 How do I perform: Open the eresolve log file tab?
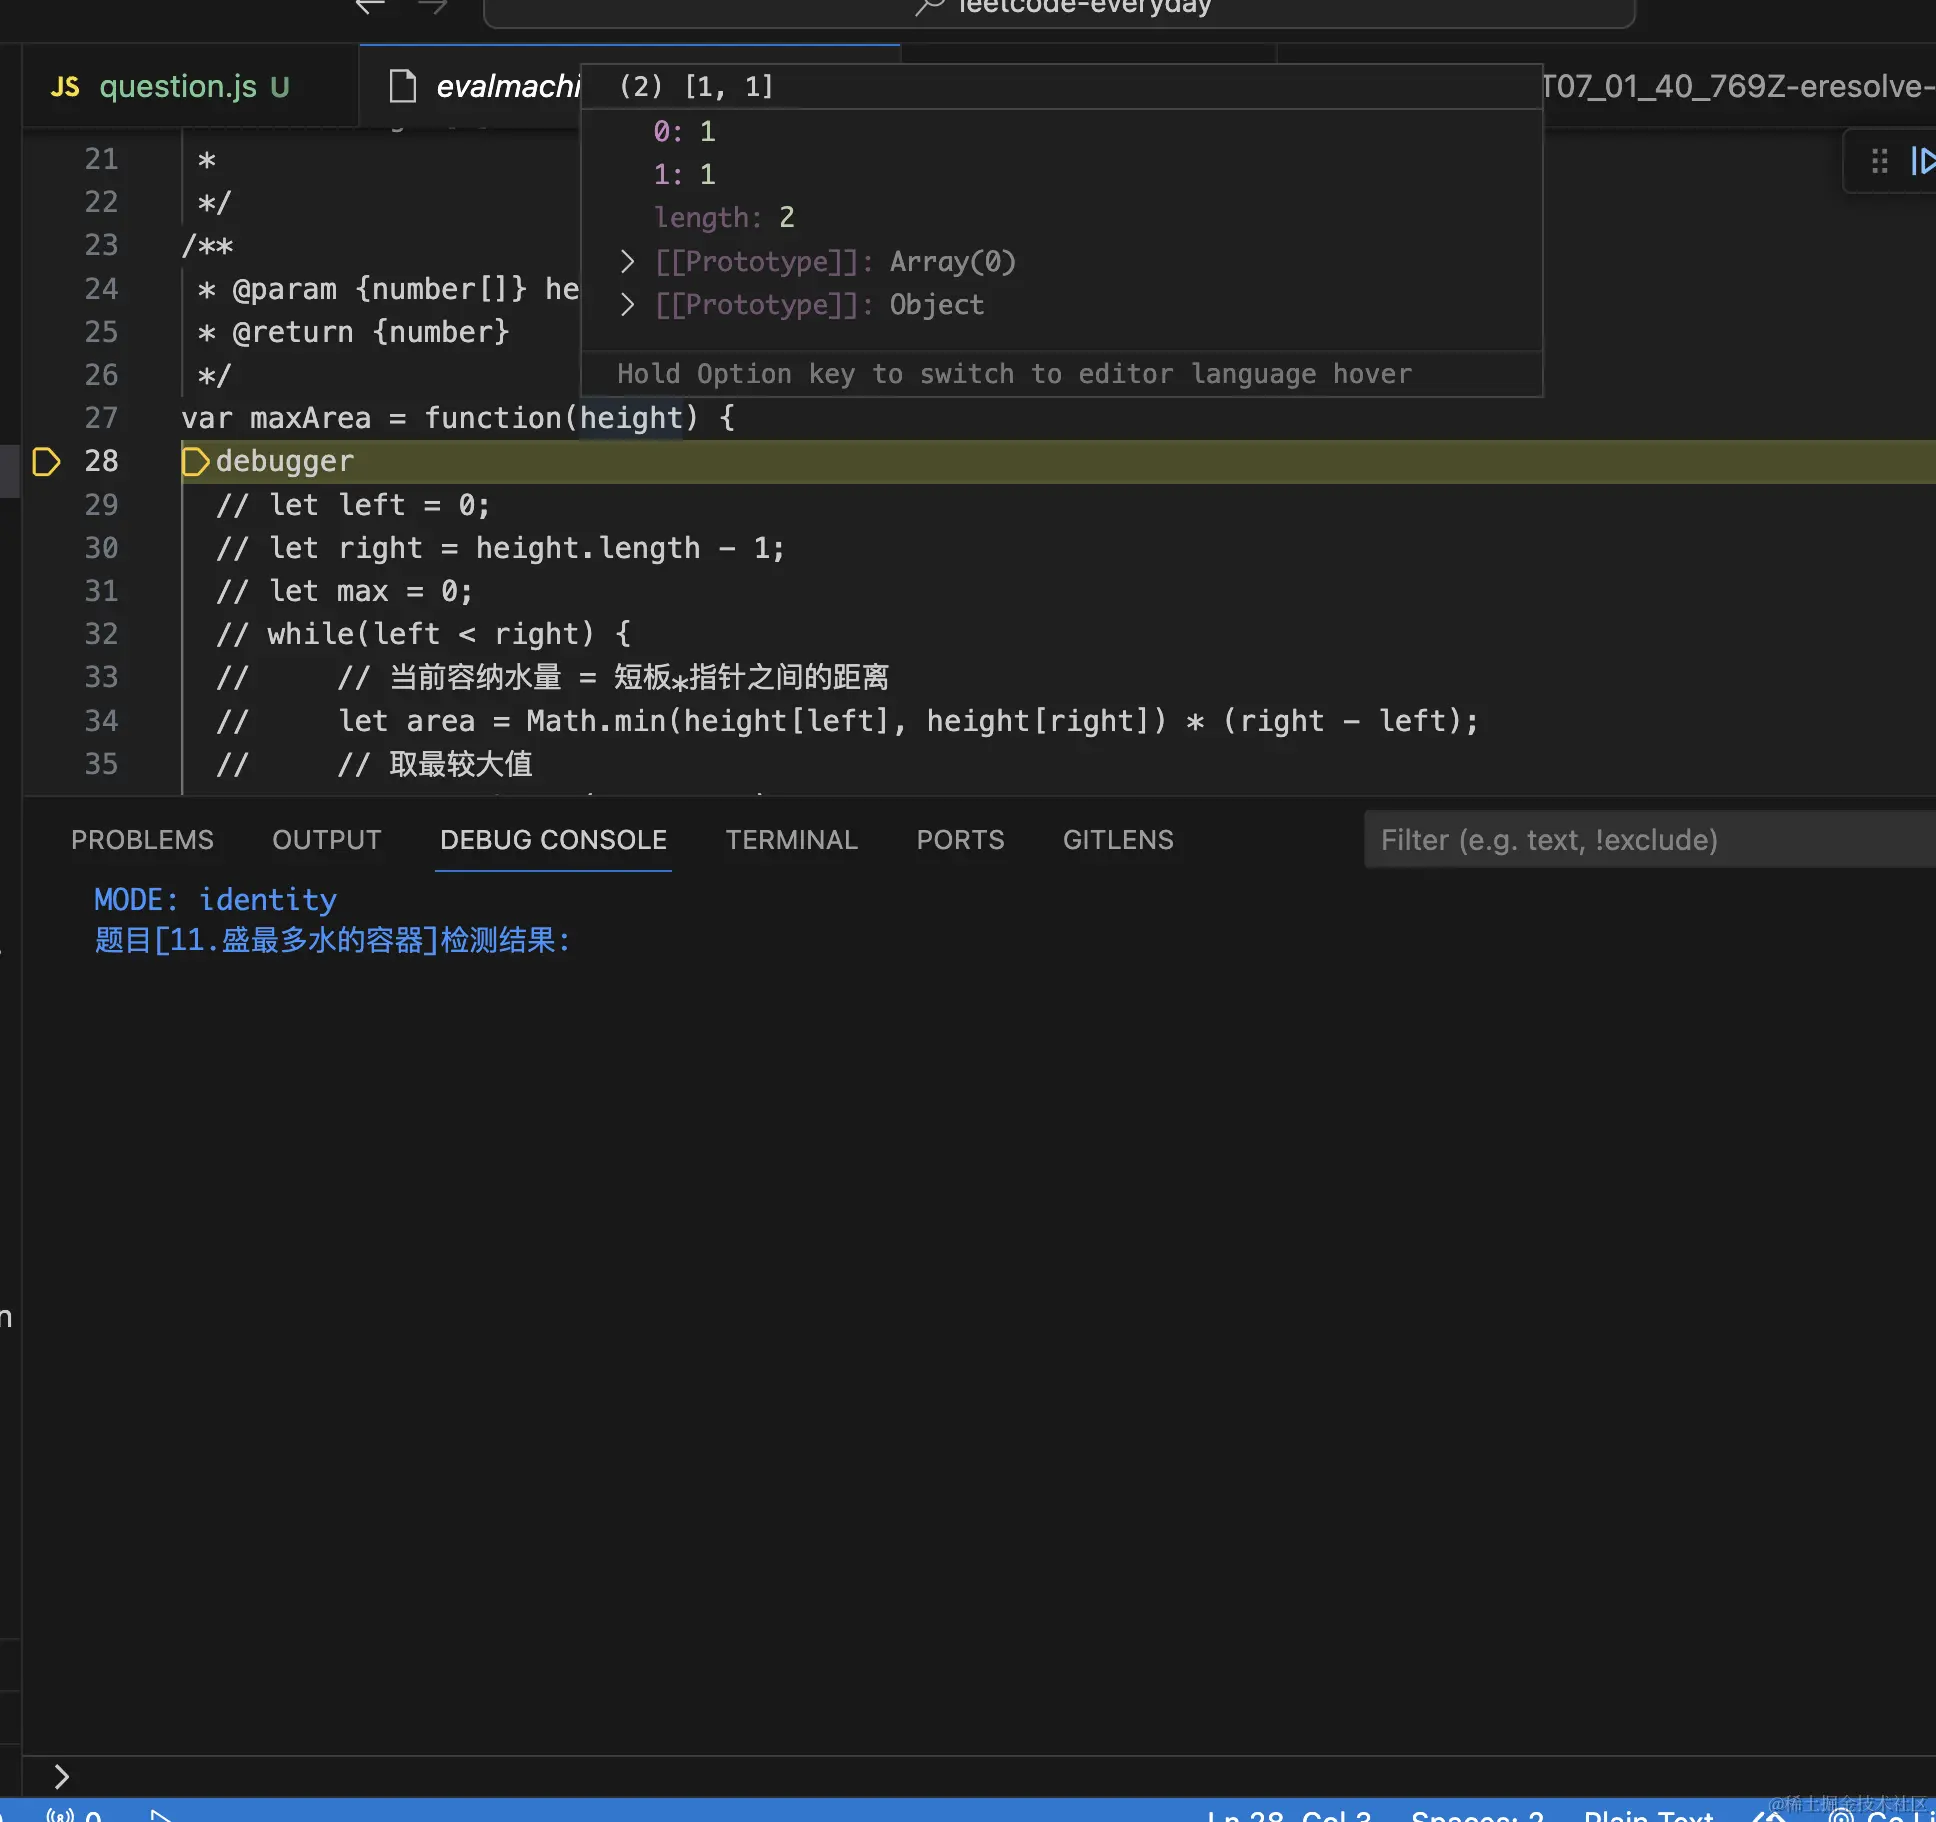click(1738, 86)
